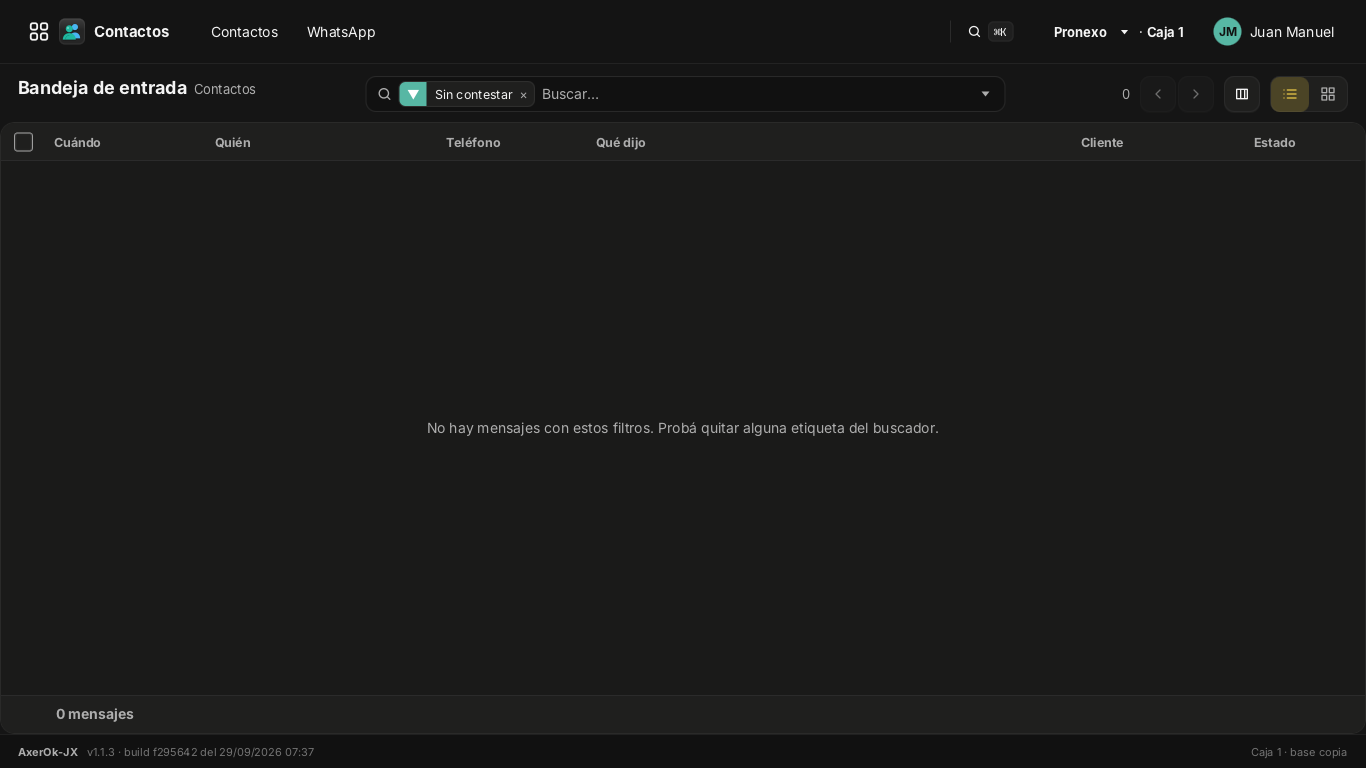Open the apps grid launcher icon

tap(39, 32)
